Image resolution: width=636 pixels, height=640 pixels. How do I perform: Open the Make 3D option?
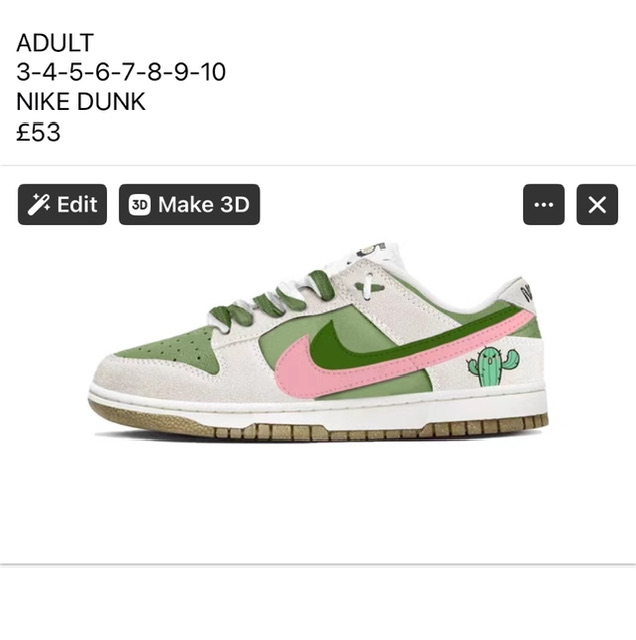coord(189,204)
